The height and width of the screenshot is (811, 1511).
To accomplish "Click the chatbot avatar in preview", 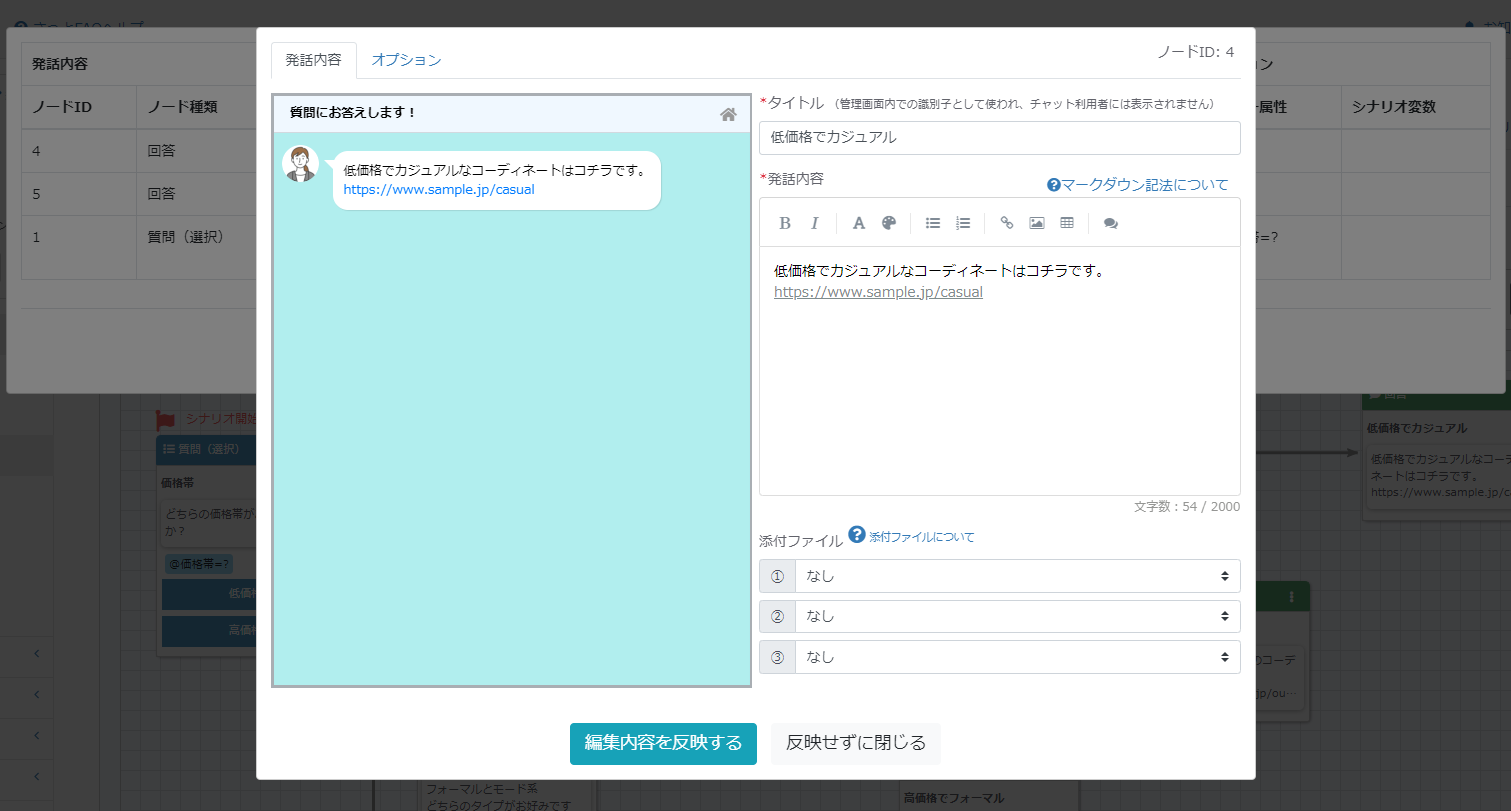I will coord(300,164).
